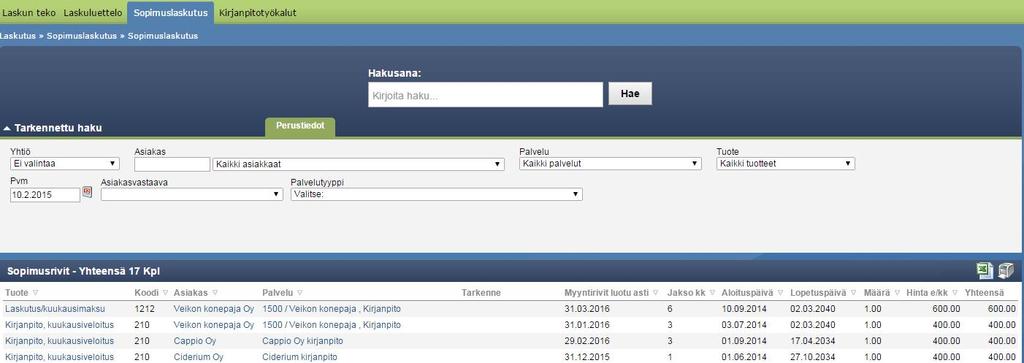
Task: Sort by Asiakas column filter arrow
Action: [215, 292]
